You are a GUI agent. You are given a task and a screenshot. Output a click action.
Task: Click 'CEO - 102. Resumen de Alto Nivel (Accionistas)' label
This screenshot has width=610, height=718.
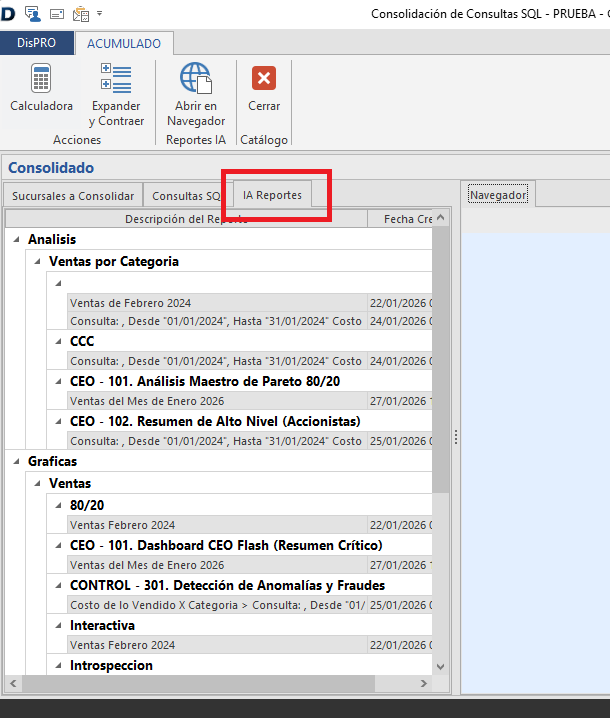pyautogui.click(x=215, y=421)
